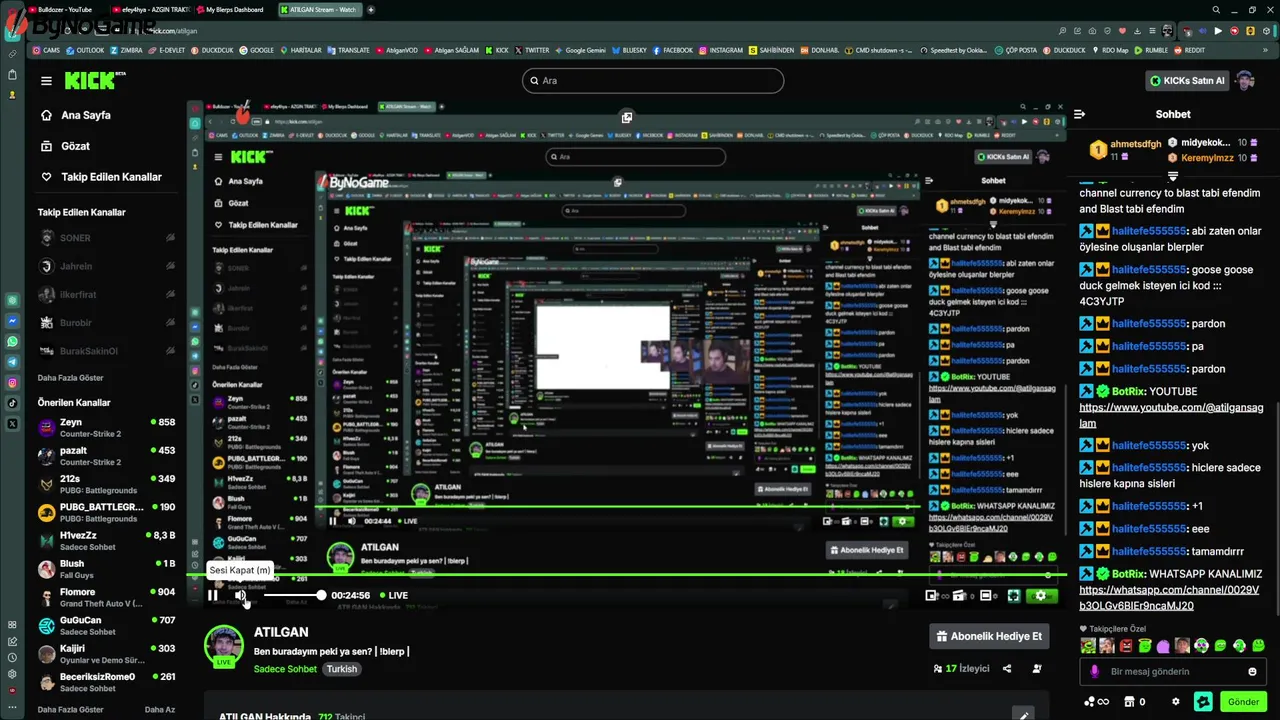The height and width of the screenshot is (720, 1280).
Task: Toggle theater mode in the player
Action: (986, 596)
